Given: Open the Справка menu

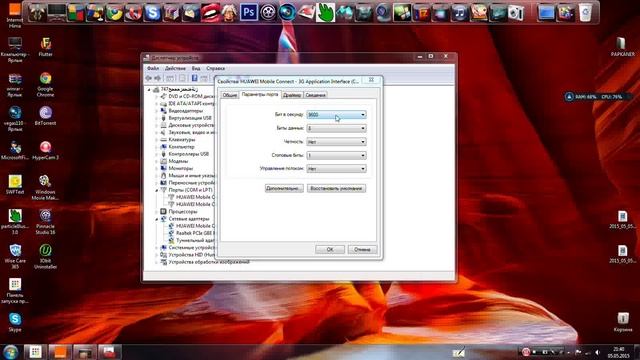Looking at the screenshot, I should click(x=216, y=68).
